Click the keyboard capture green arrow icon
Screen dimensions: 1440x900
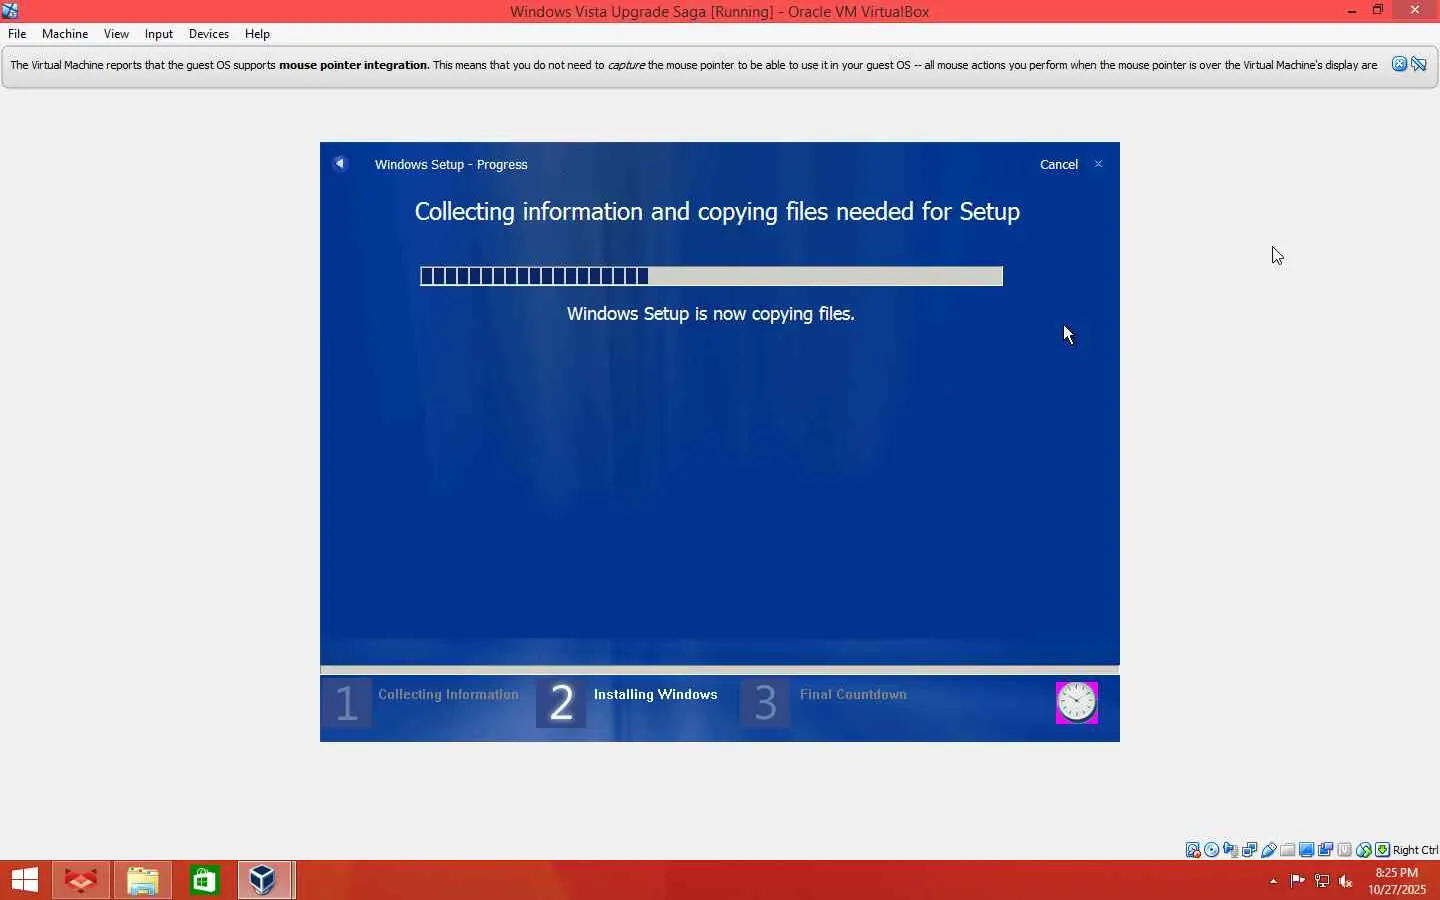[1383, 850]
